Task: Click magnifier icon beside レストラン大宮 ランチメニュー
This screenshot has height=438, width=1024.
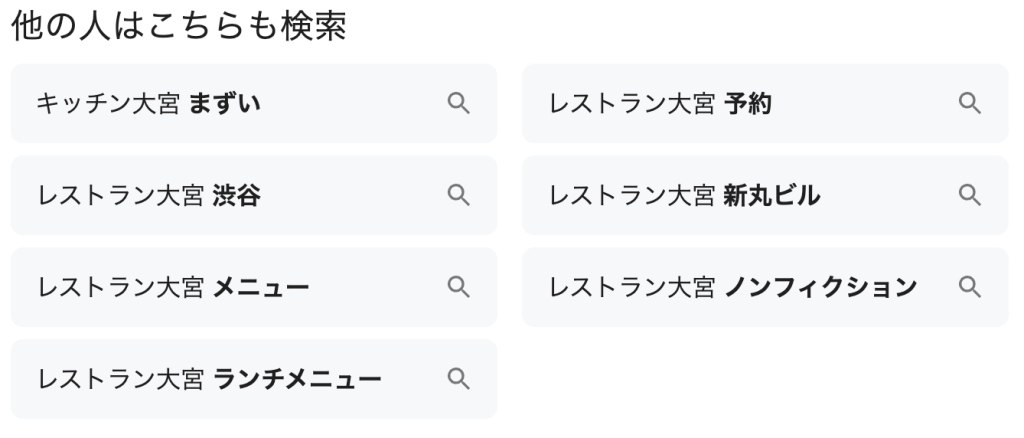Action: [458, 379]
